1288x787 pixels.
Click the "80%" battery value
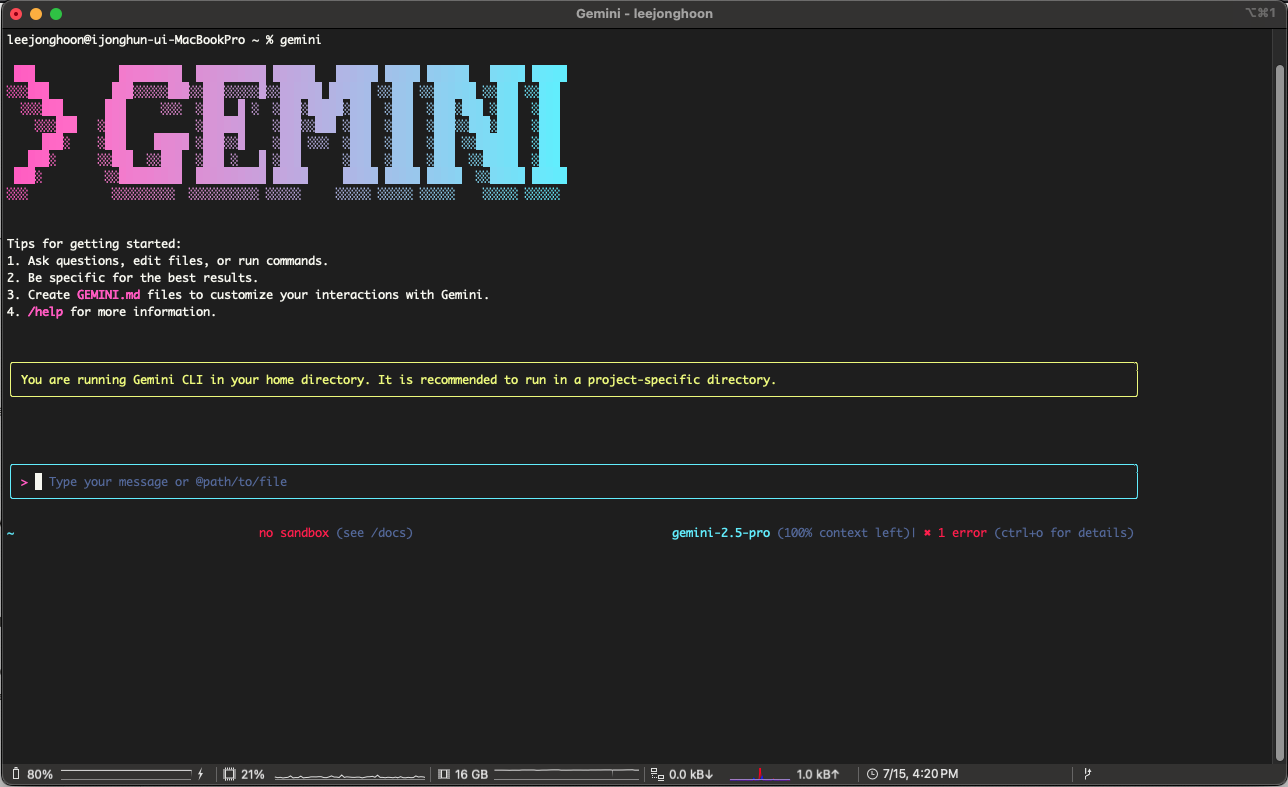point(40,774)
